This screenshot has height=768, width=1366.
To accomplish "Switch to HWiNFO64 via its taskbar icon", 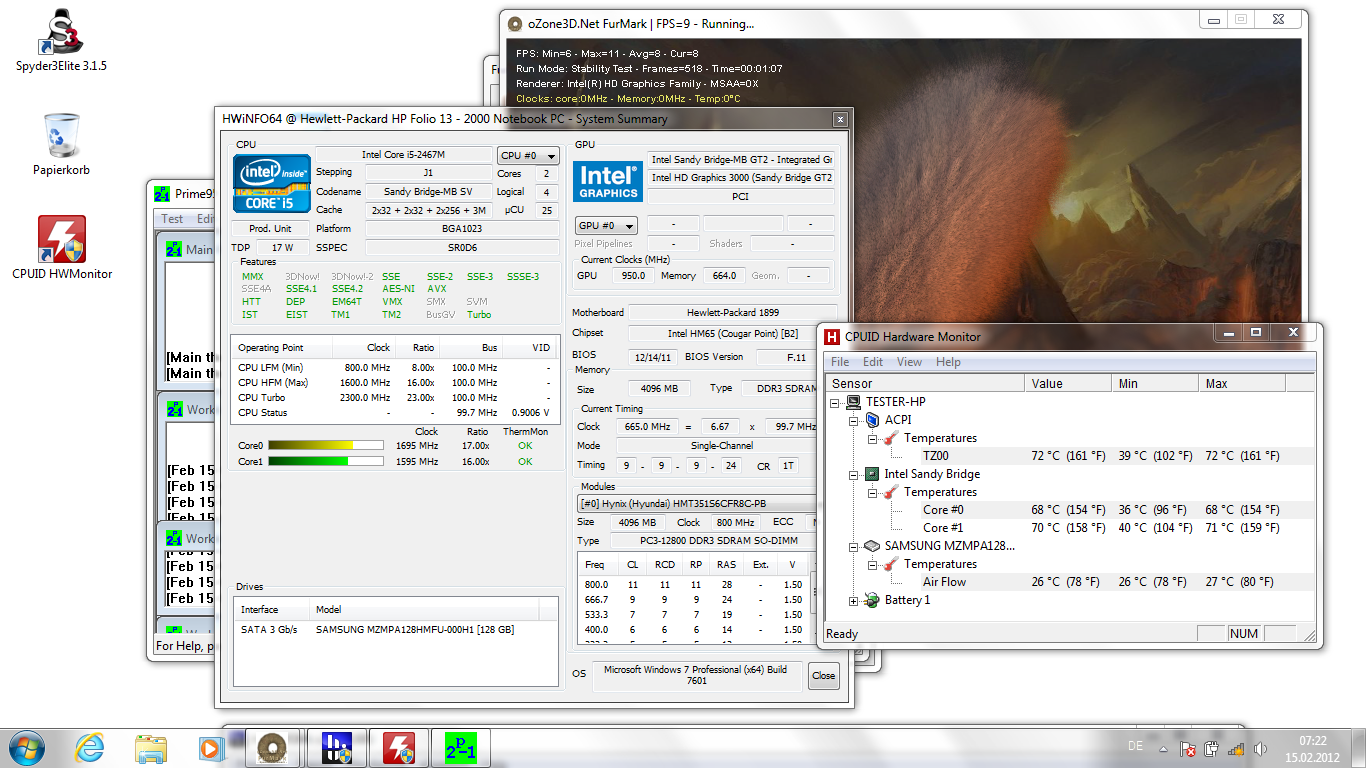I will click(x=337, y=747).
